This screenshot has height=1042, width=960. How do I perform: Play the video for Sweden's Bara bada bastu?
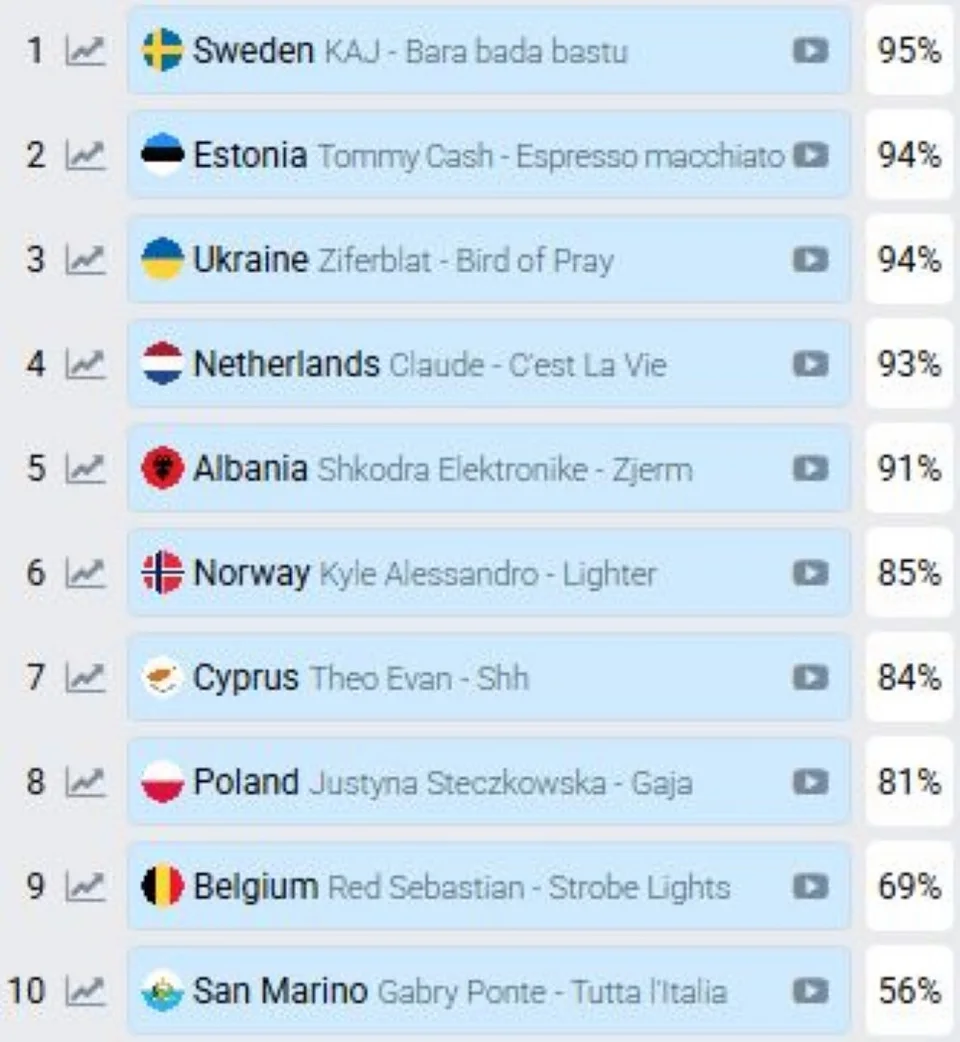coord(811,51)
